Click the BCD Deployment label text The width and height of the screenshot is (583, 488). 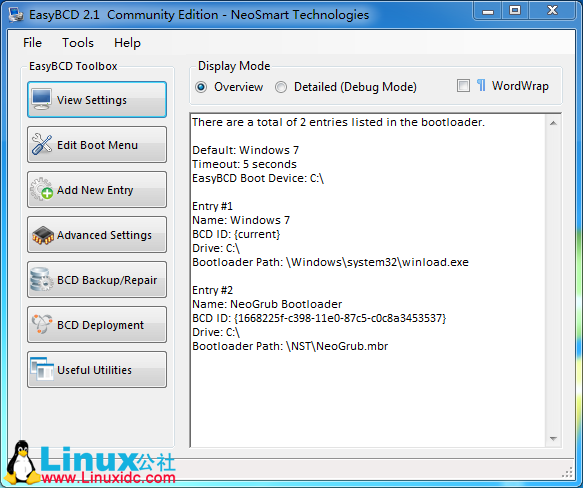coord(100,325)
